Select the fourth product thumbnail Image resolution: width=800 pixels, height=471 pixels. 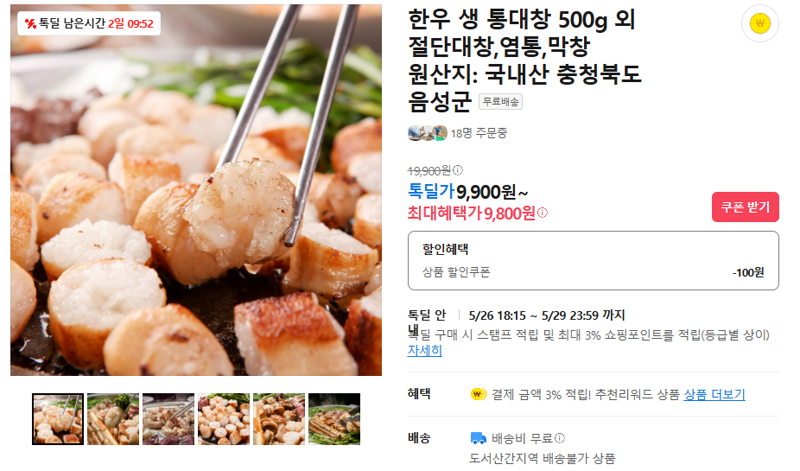(x=223, y=419)
